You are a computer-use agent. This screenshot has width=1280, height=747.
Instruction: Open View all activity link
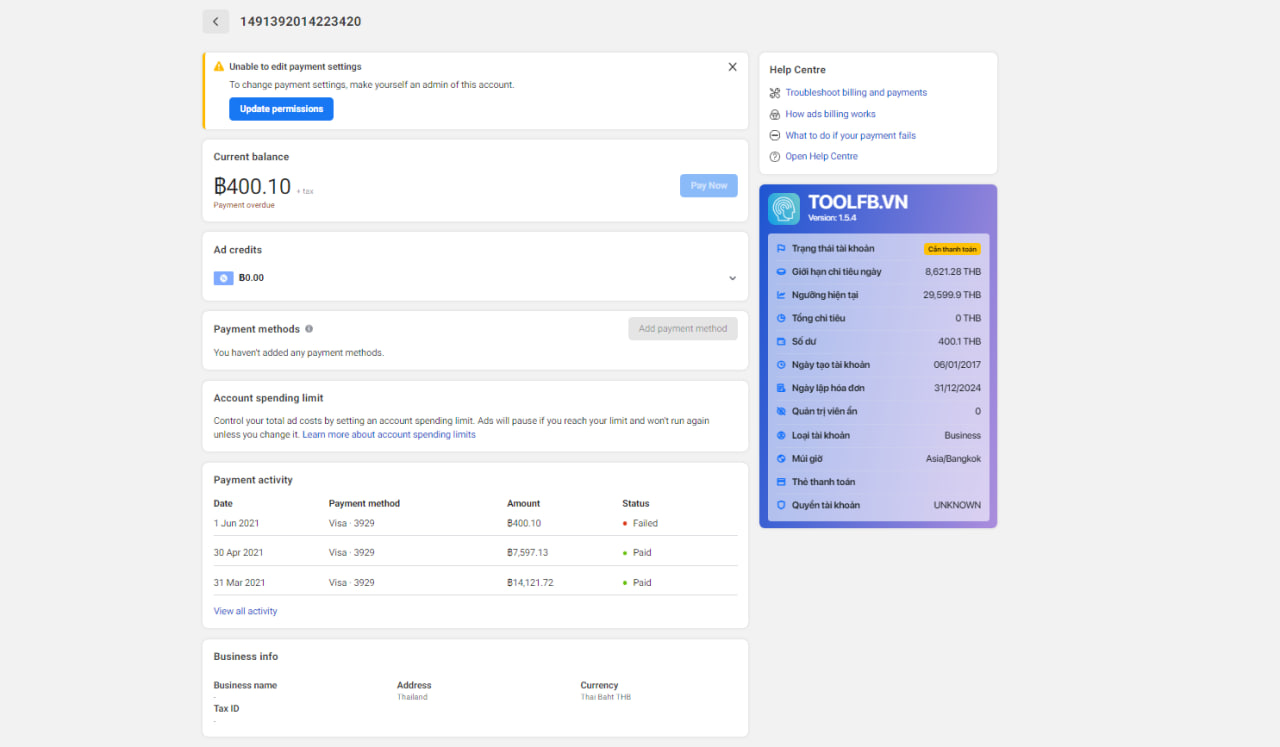point(245,611)
